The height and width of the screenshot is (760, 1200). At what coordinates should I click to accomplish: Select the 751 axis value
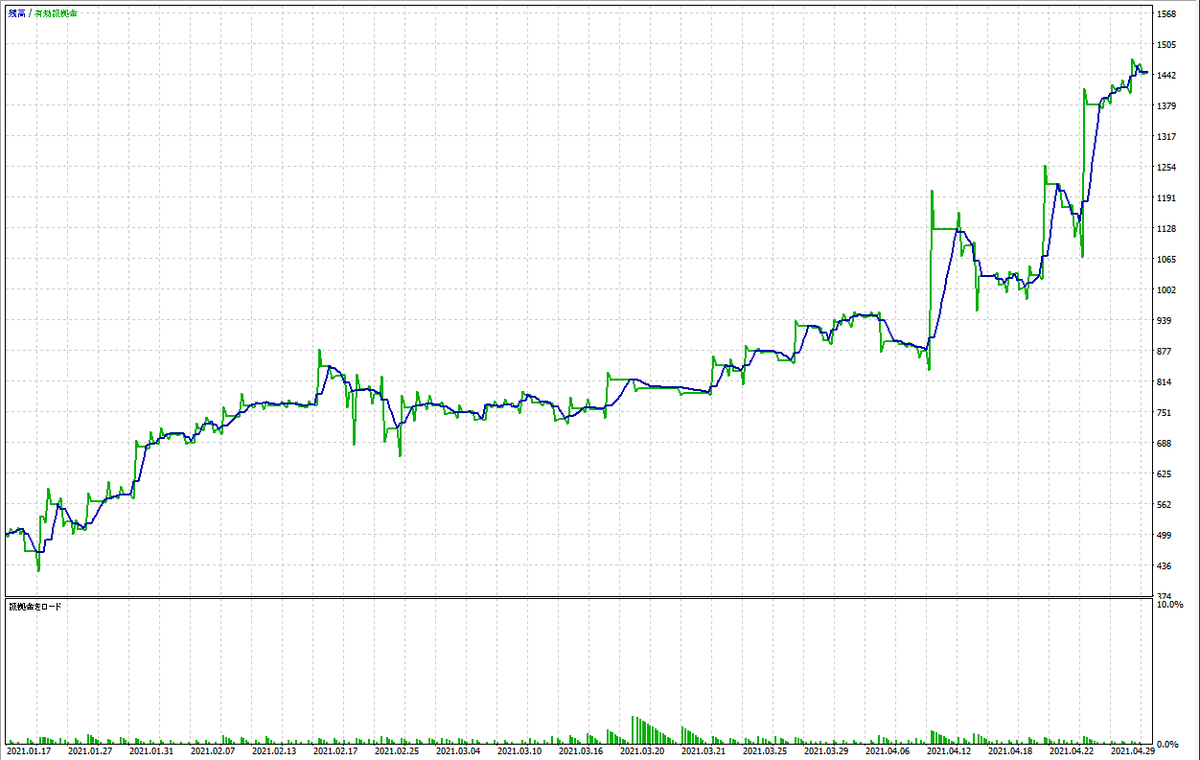(1164, 413)
